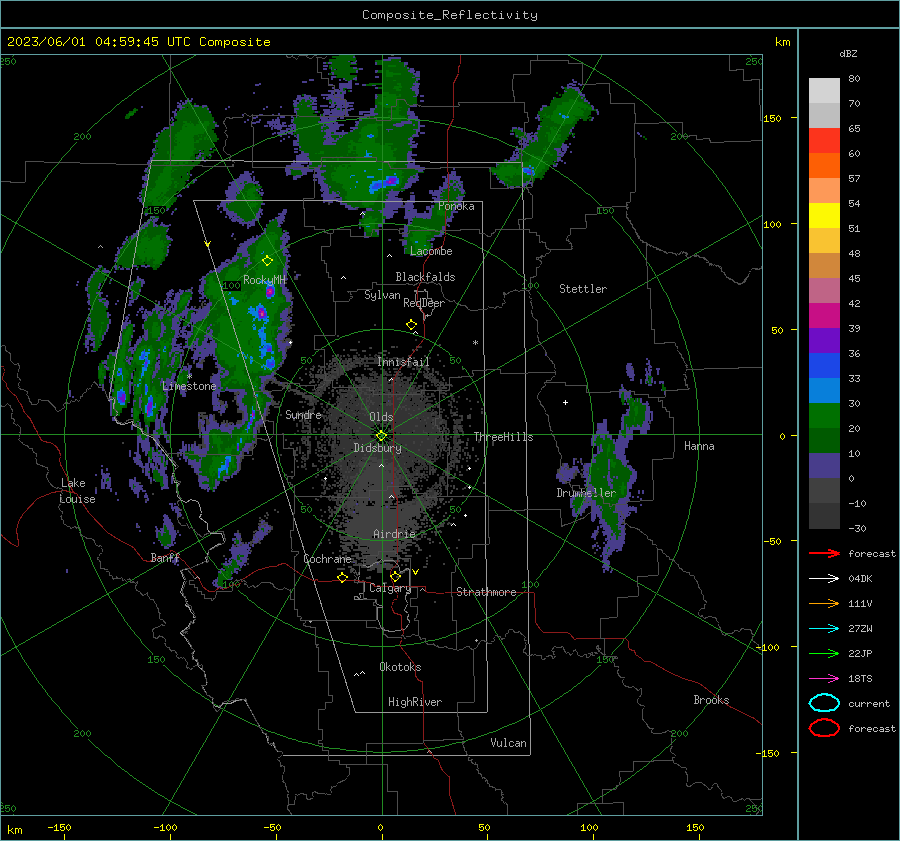Click the magenta 18TS arrow icon

(824, 679)
